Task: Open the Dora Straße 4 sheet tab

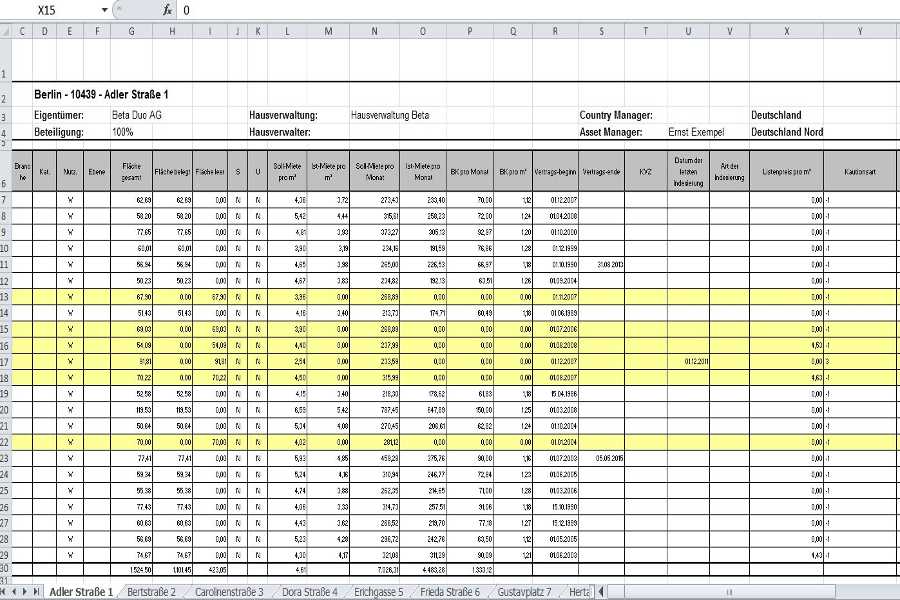Action: [310, 591]
